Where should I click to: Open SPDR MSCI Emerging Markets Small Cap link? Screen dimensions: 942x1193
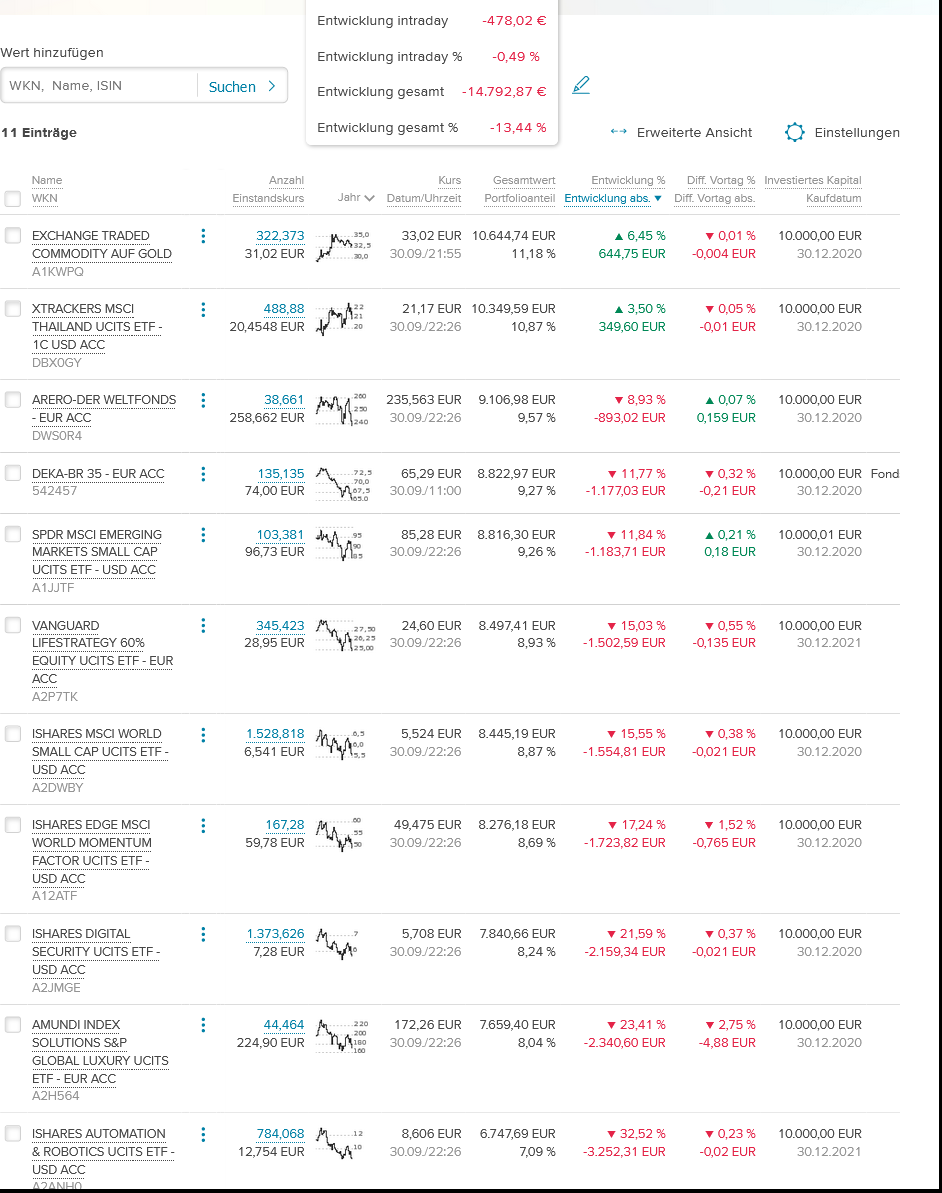point(96,552)
